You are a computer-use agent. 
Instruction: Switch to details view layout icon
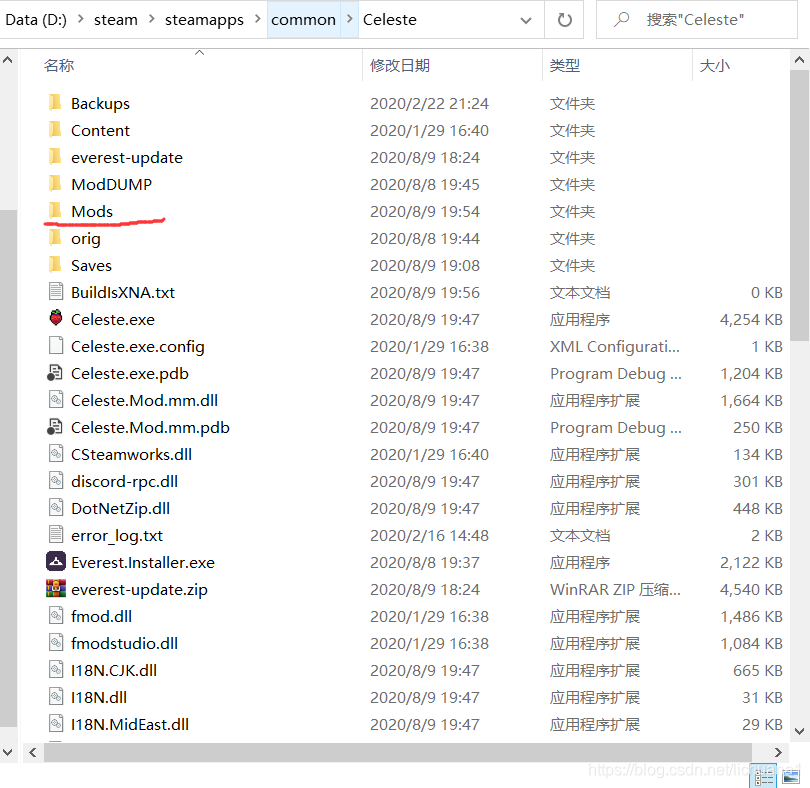(764, 778)
